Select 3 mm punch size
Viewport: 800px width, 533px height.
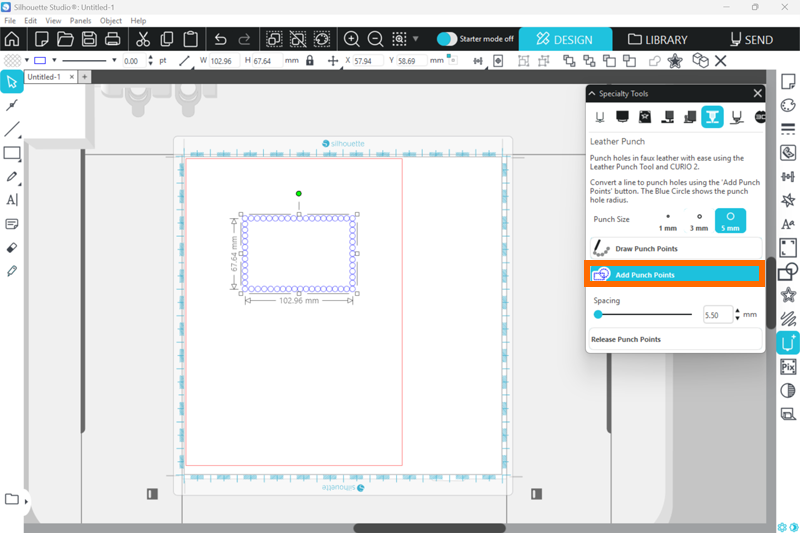(699, 221)
